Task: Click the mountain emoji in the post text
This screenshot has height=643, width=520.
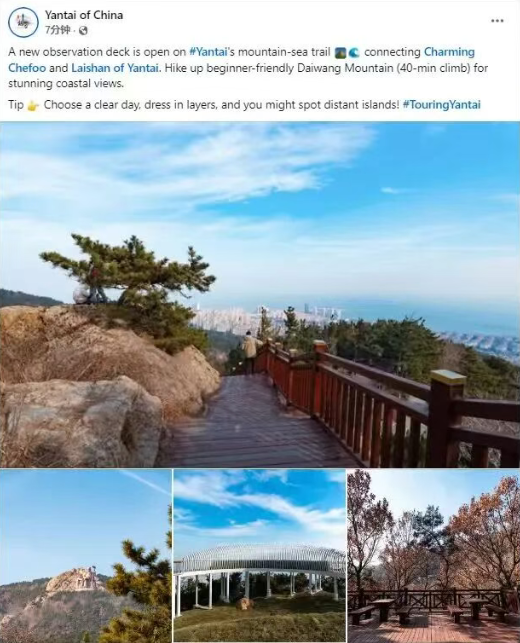Action: pos(340,53)
